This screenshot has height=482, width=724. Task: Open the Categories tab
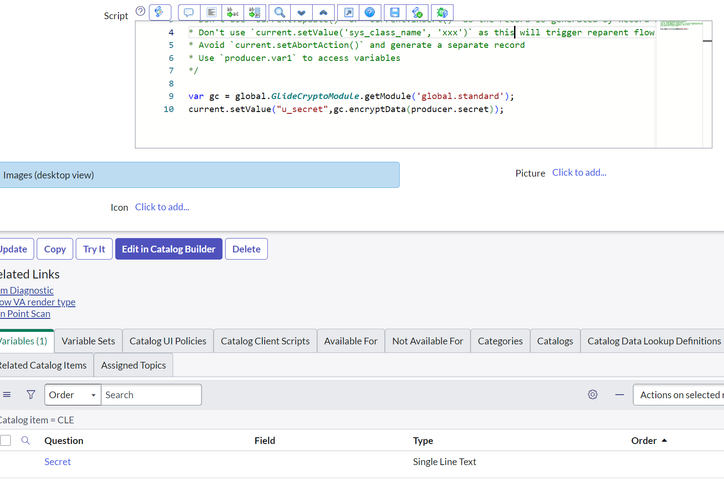500,341
